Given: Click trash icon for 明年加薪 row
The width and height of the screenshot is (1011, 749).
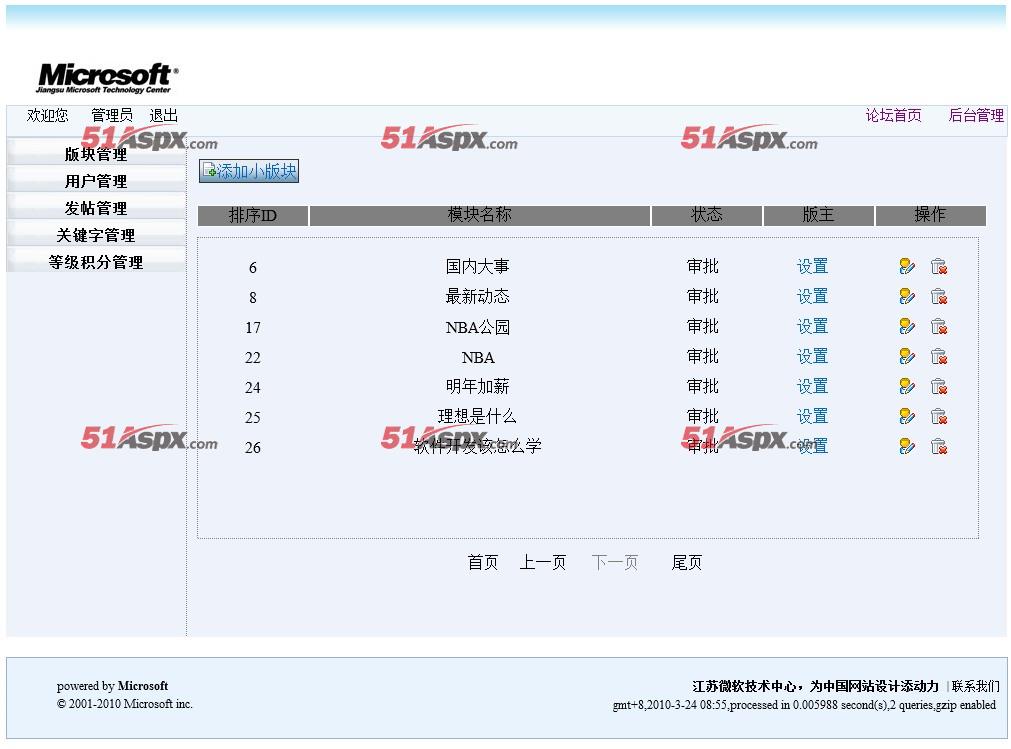Looking at the screenshot, I should (939, 386).
